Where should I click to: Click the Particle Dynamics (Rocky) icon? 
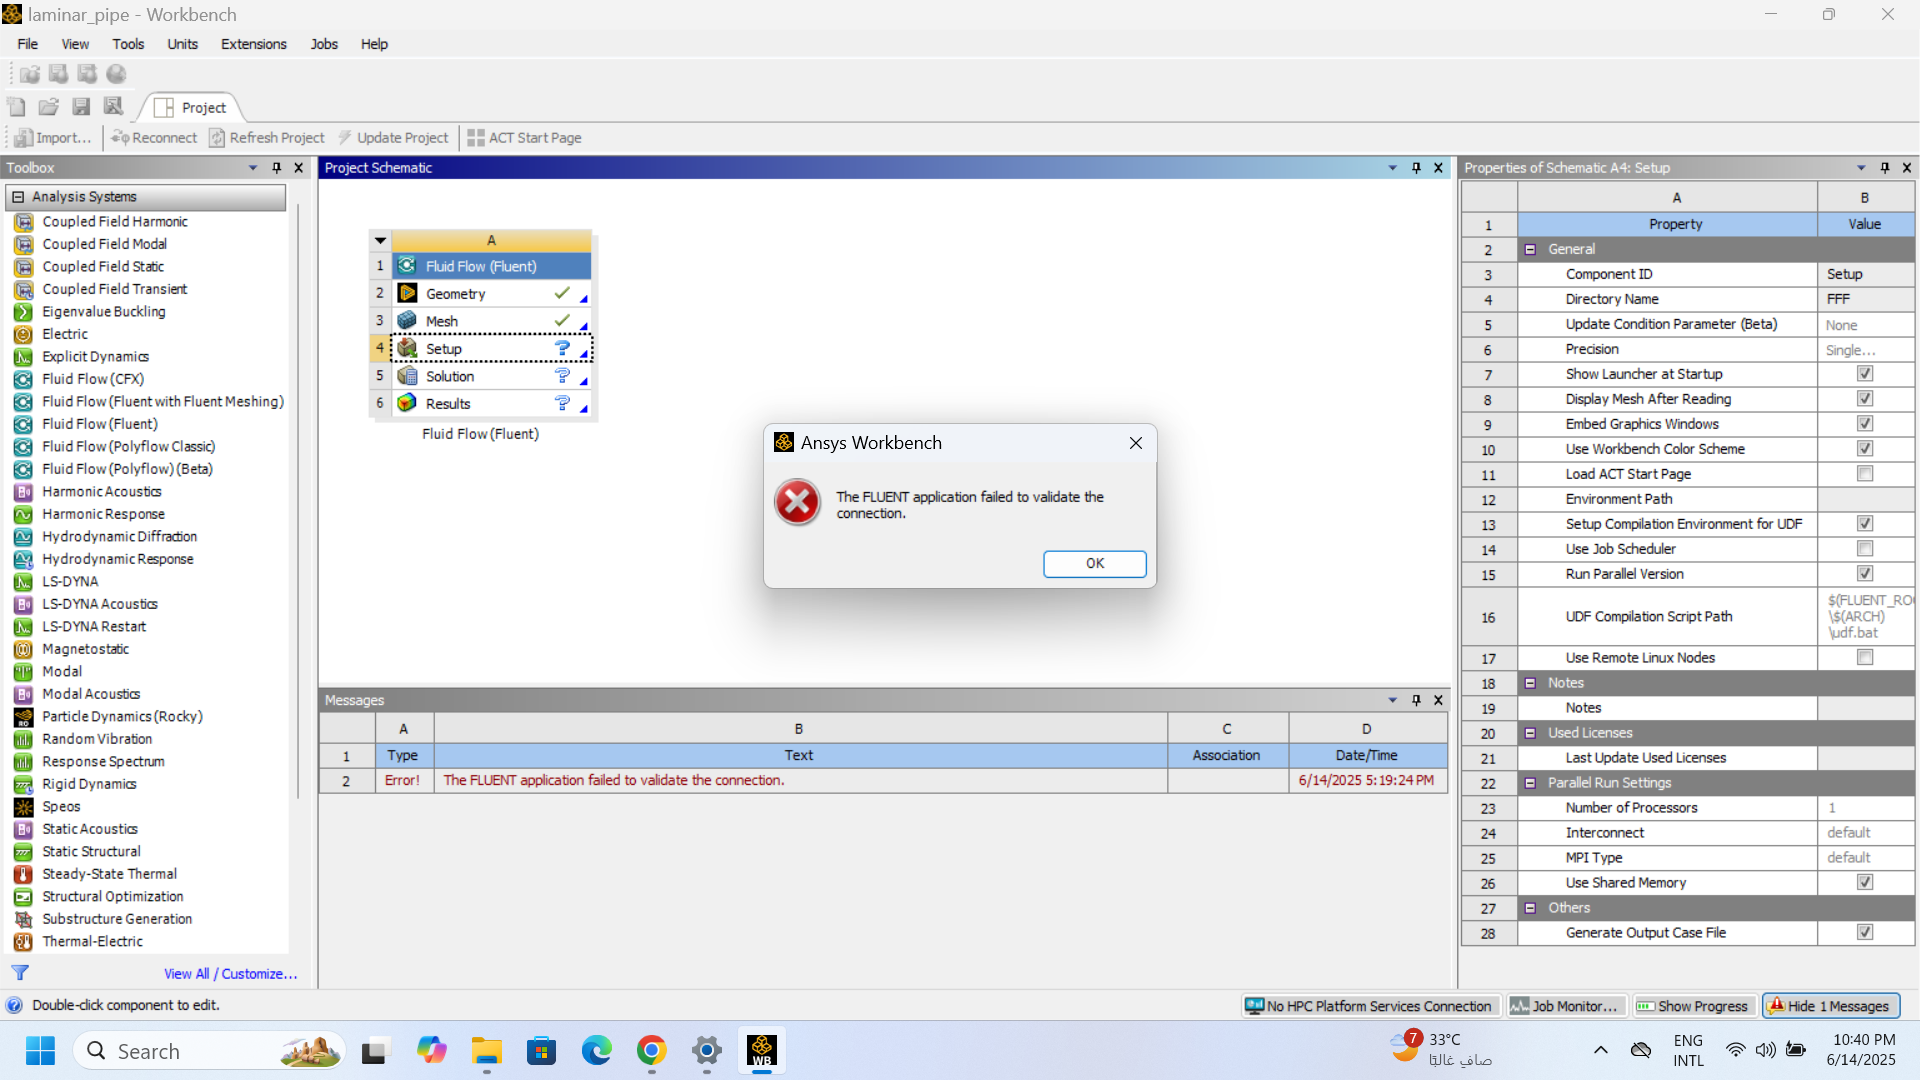click(x=23, y=717)
